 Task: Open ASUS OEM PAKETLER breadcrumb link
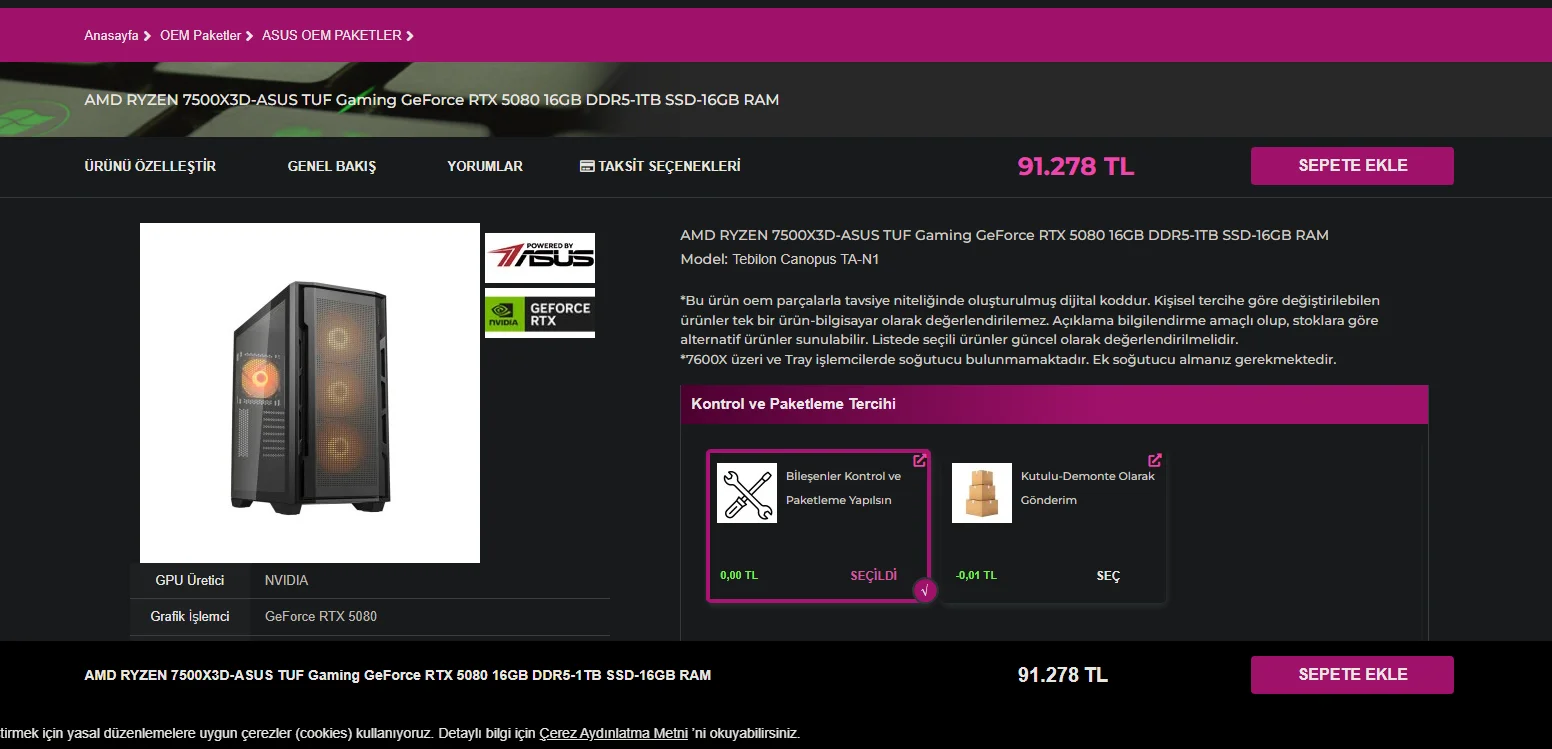[332, 35]
